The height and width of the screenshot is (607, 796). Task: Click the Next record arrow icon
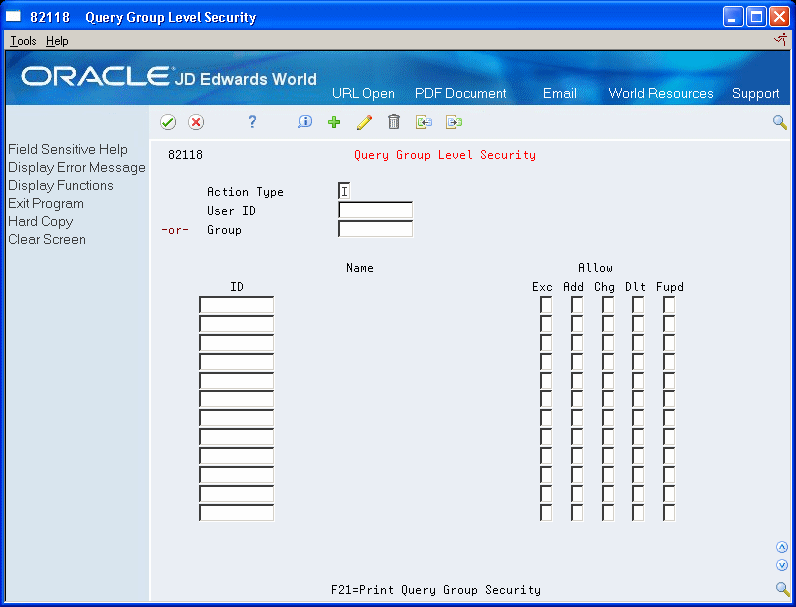point(454,122)
